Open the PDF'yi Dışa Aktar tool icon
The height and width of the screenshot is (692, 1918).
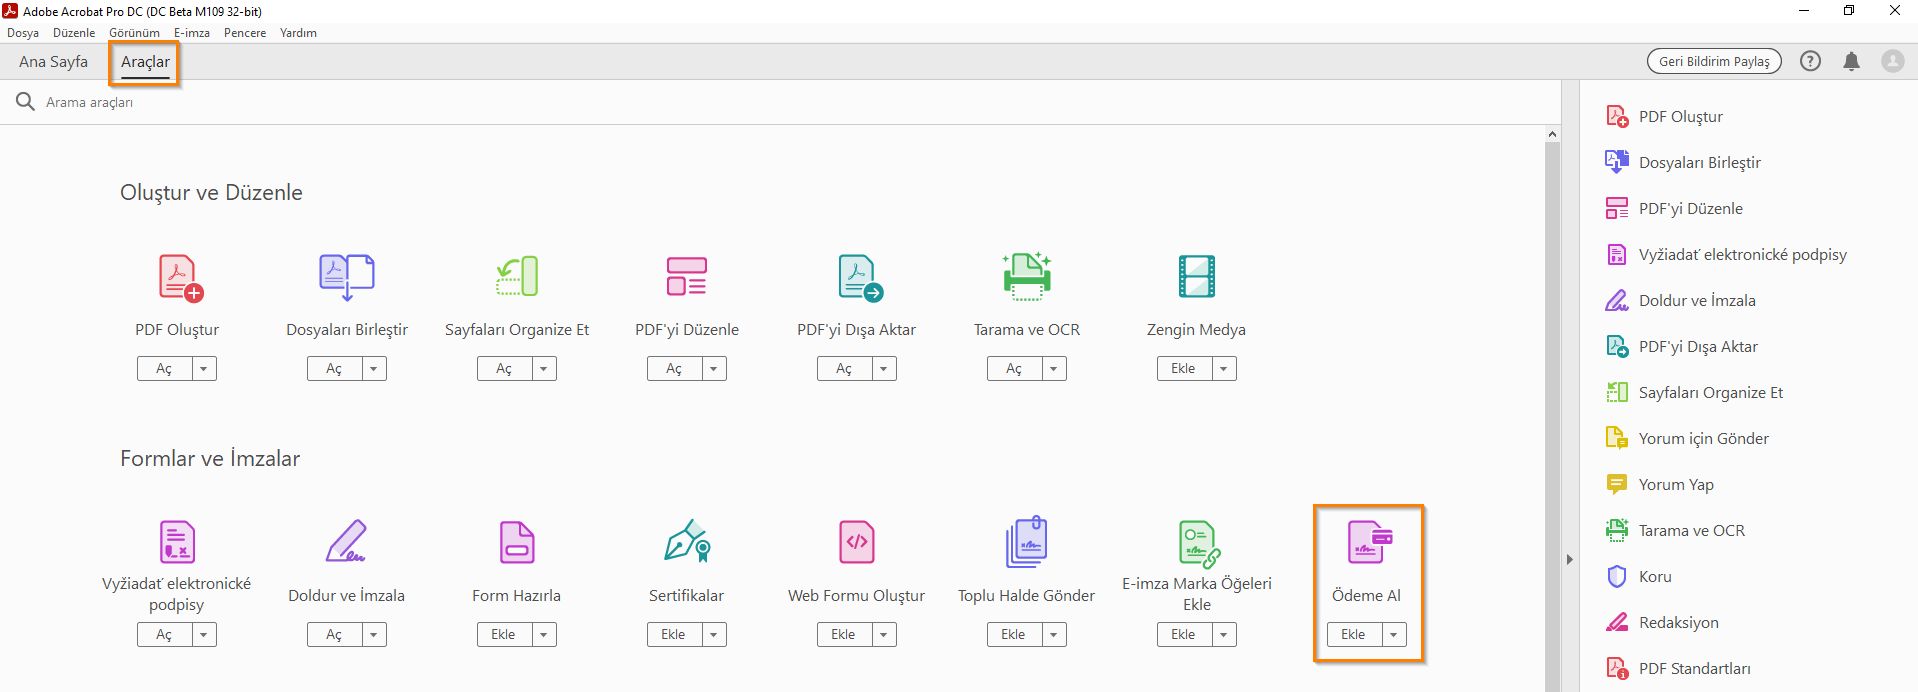click(x=859, y=277)
